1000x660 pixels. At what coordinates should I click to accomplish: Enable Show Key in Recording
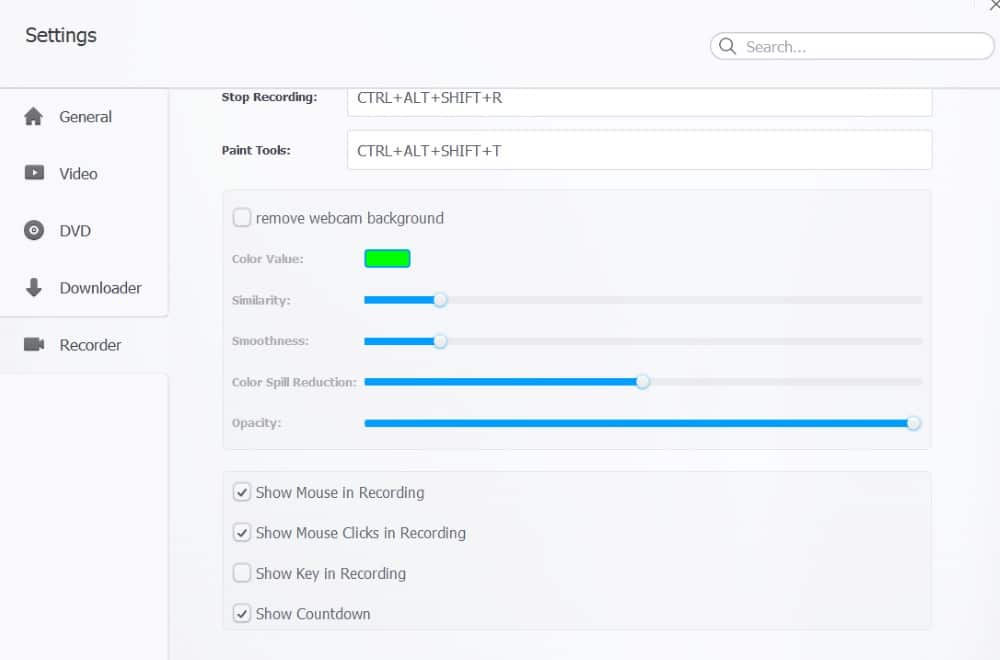pos(242,573)
